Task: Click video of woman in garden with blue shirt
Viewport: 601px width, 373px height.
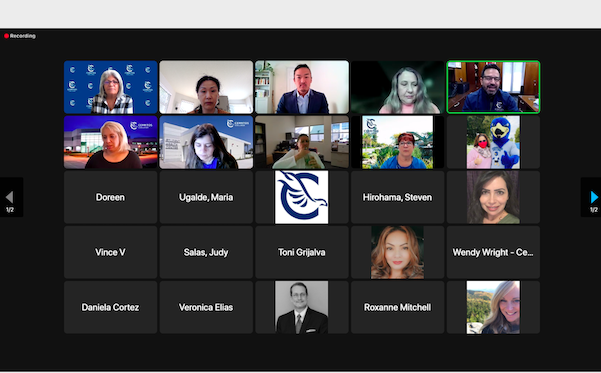Action: pos(397,142)
